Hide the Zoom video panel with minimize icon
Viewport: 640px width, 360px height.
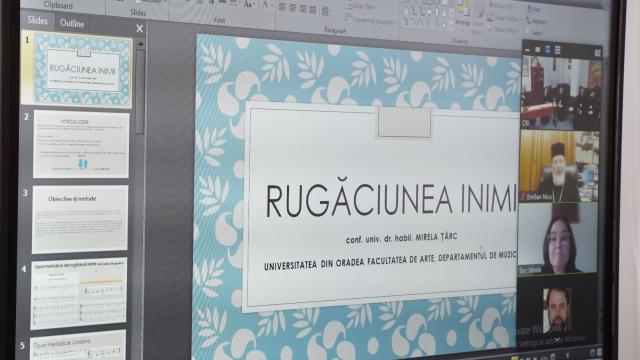coord(527,50)
